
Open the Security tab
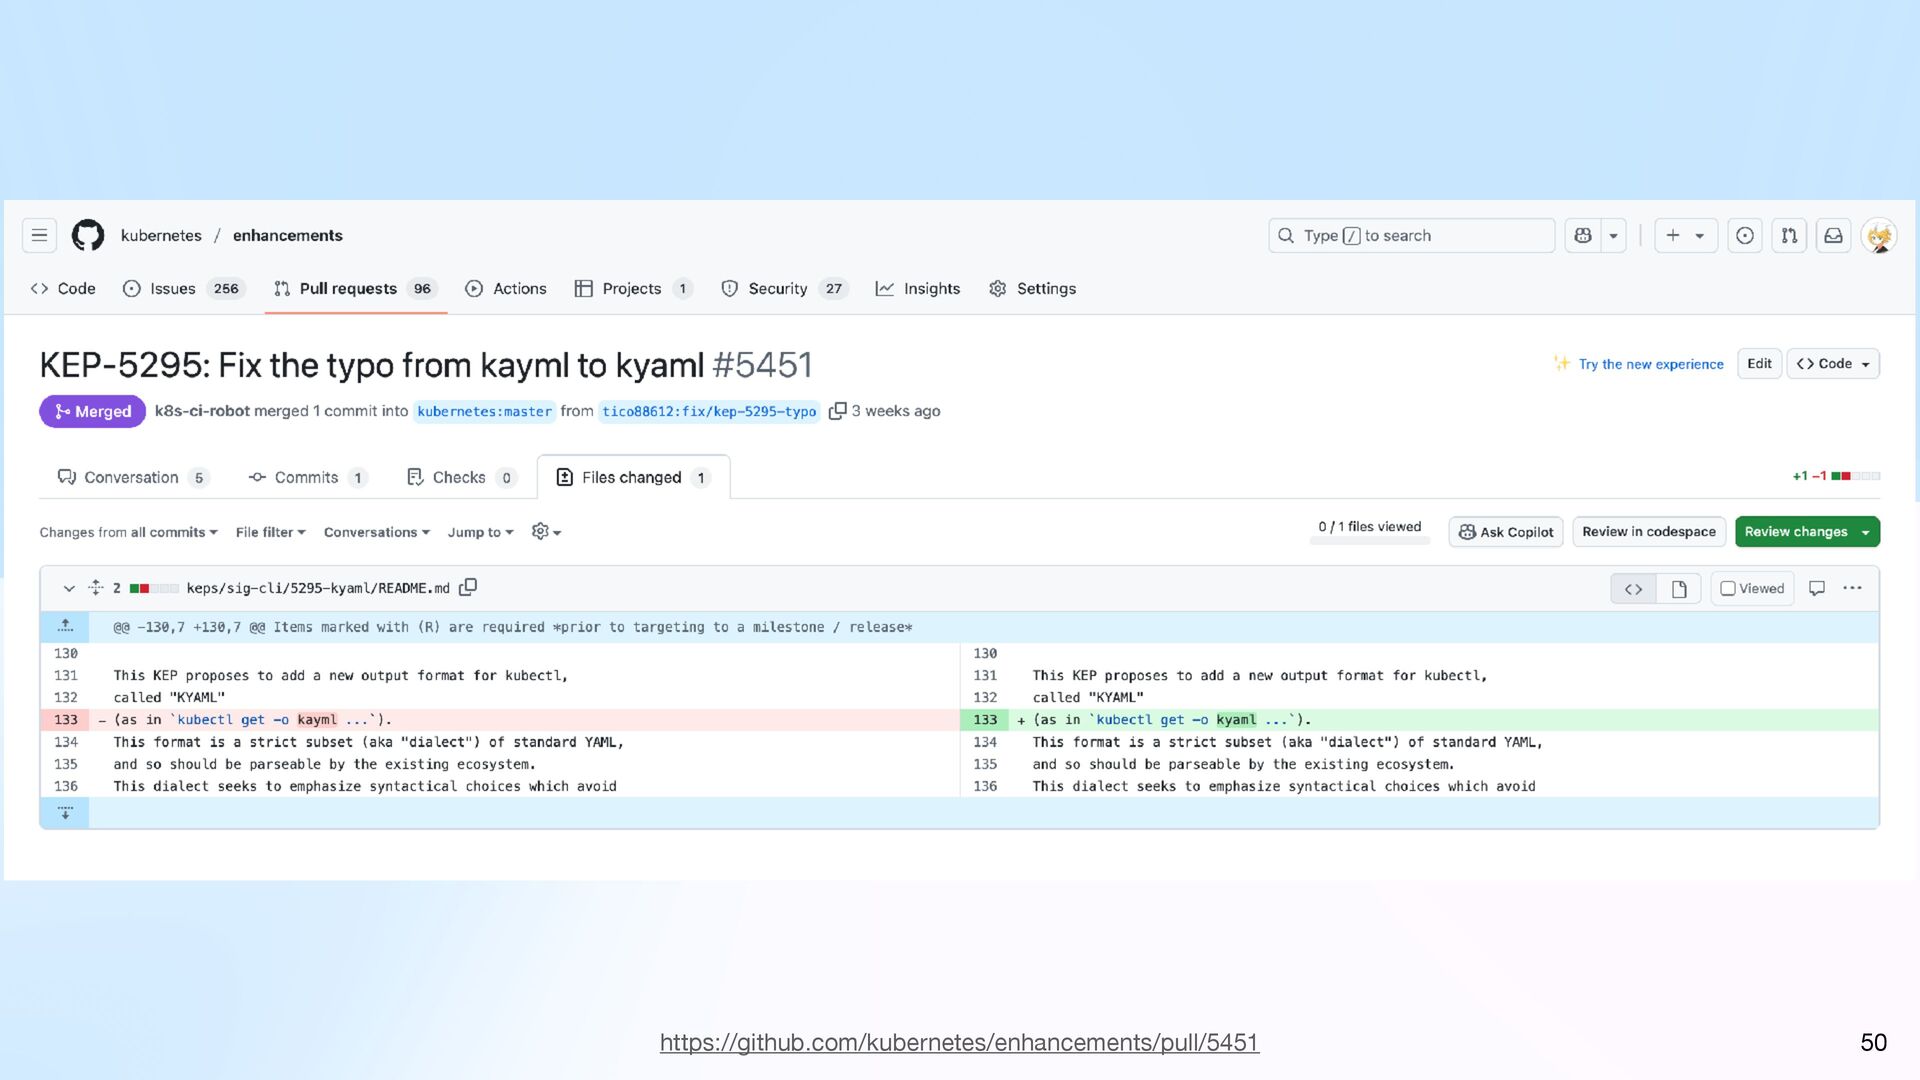(785, 289)
